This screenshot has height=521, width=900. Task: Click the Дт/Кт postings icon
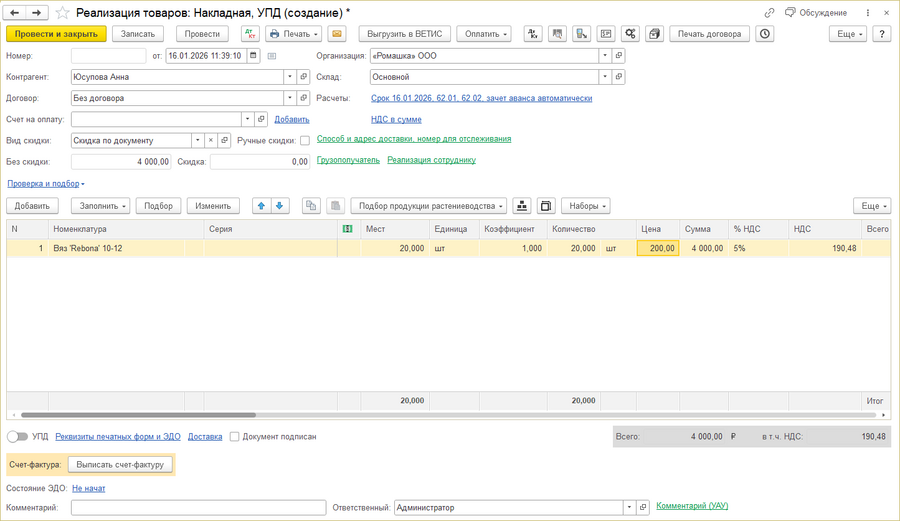click(250, 34)
